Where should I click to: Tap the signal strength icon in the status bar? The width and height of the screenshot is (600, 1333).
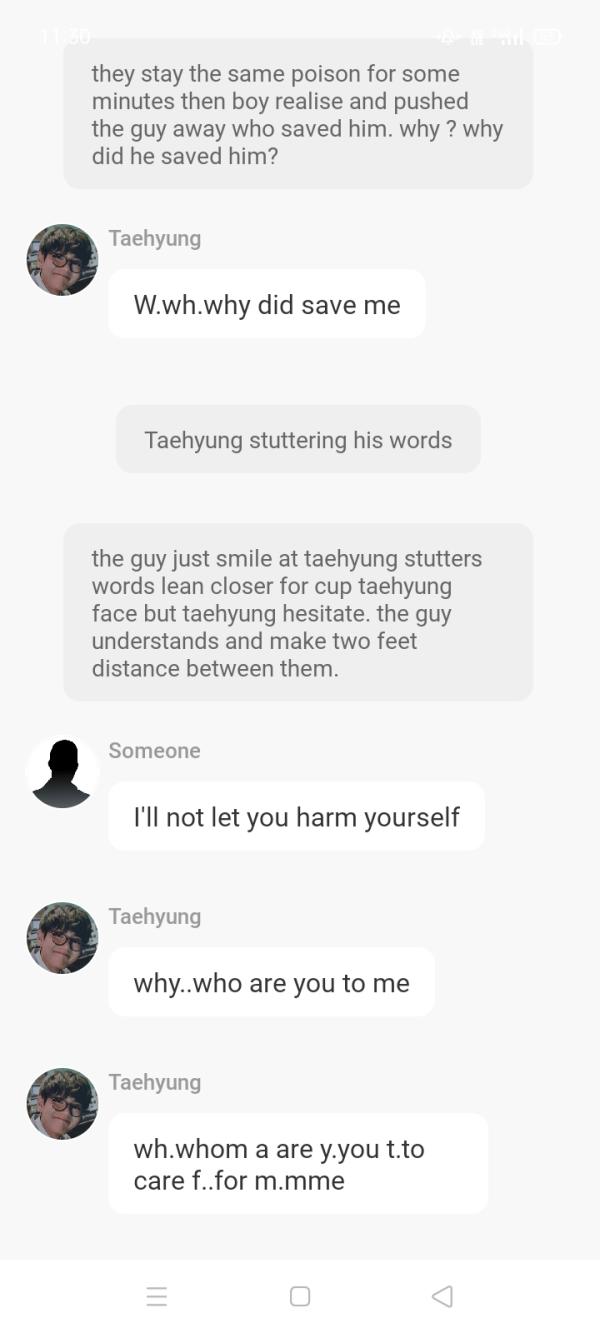tap(511, 37)
